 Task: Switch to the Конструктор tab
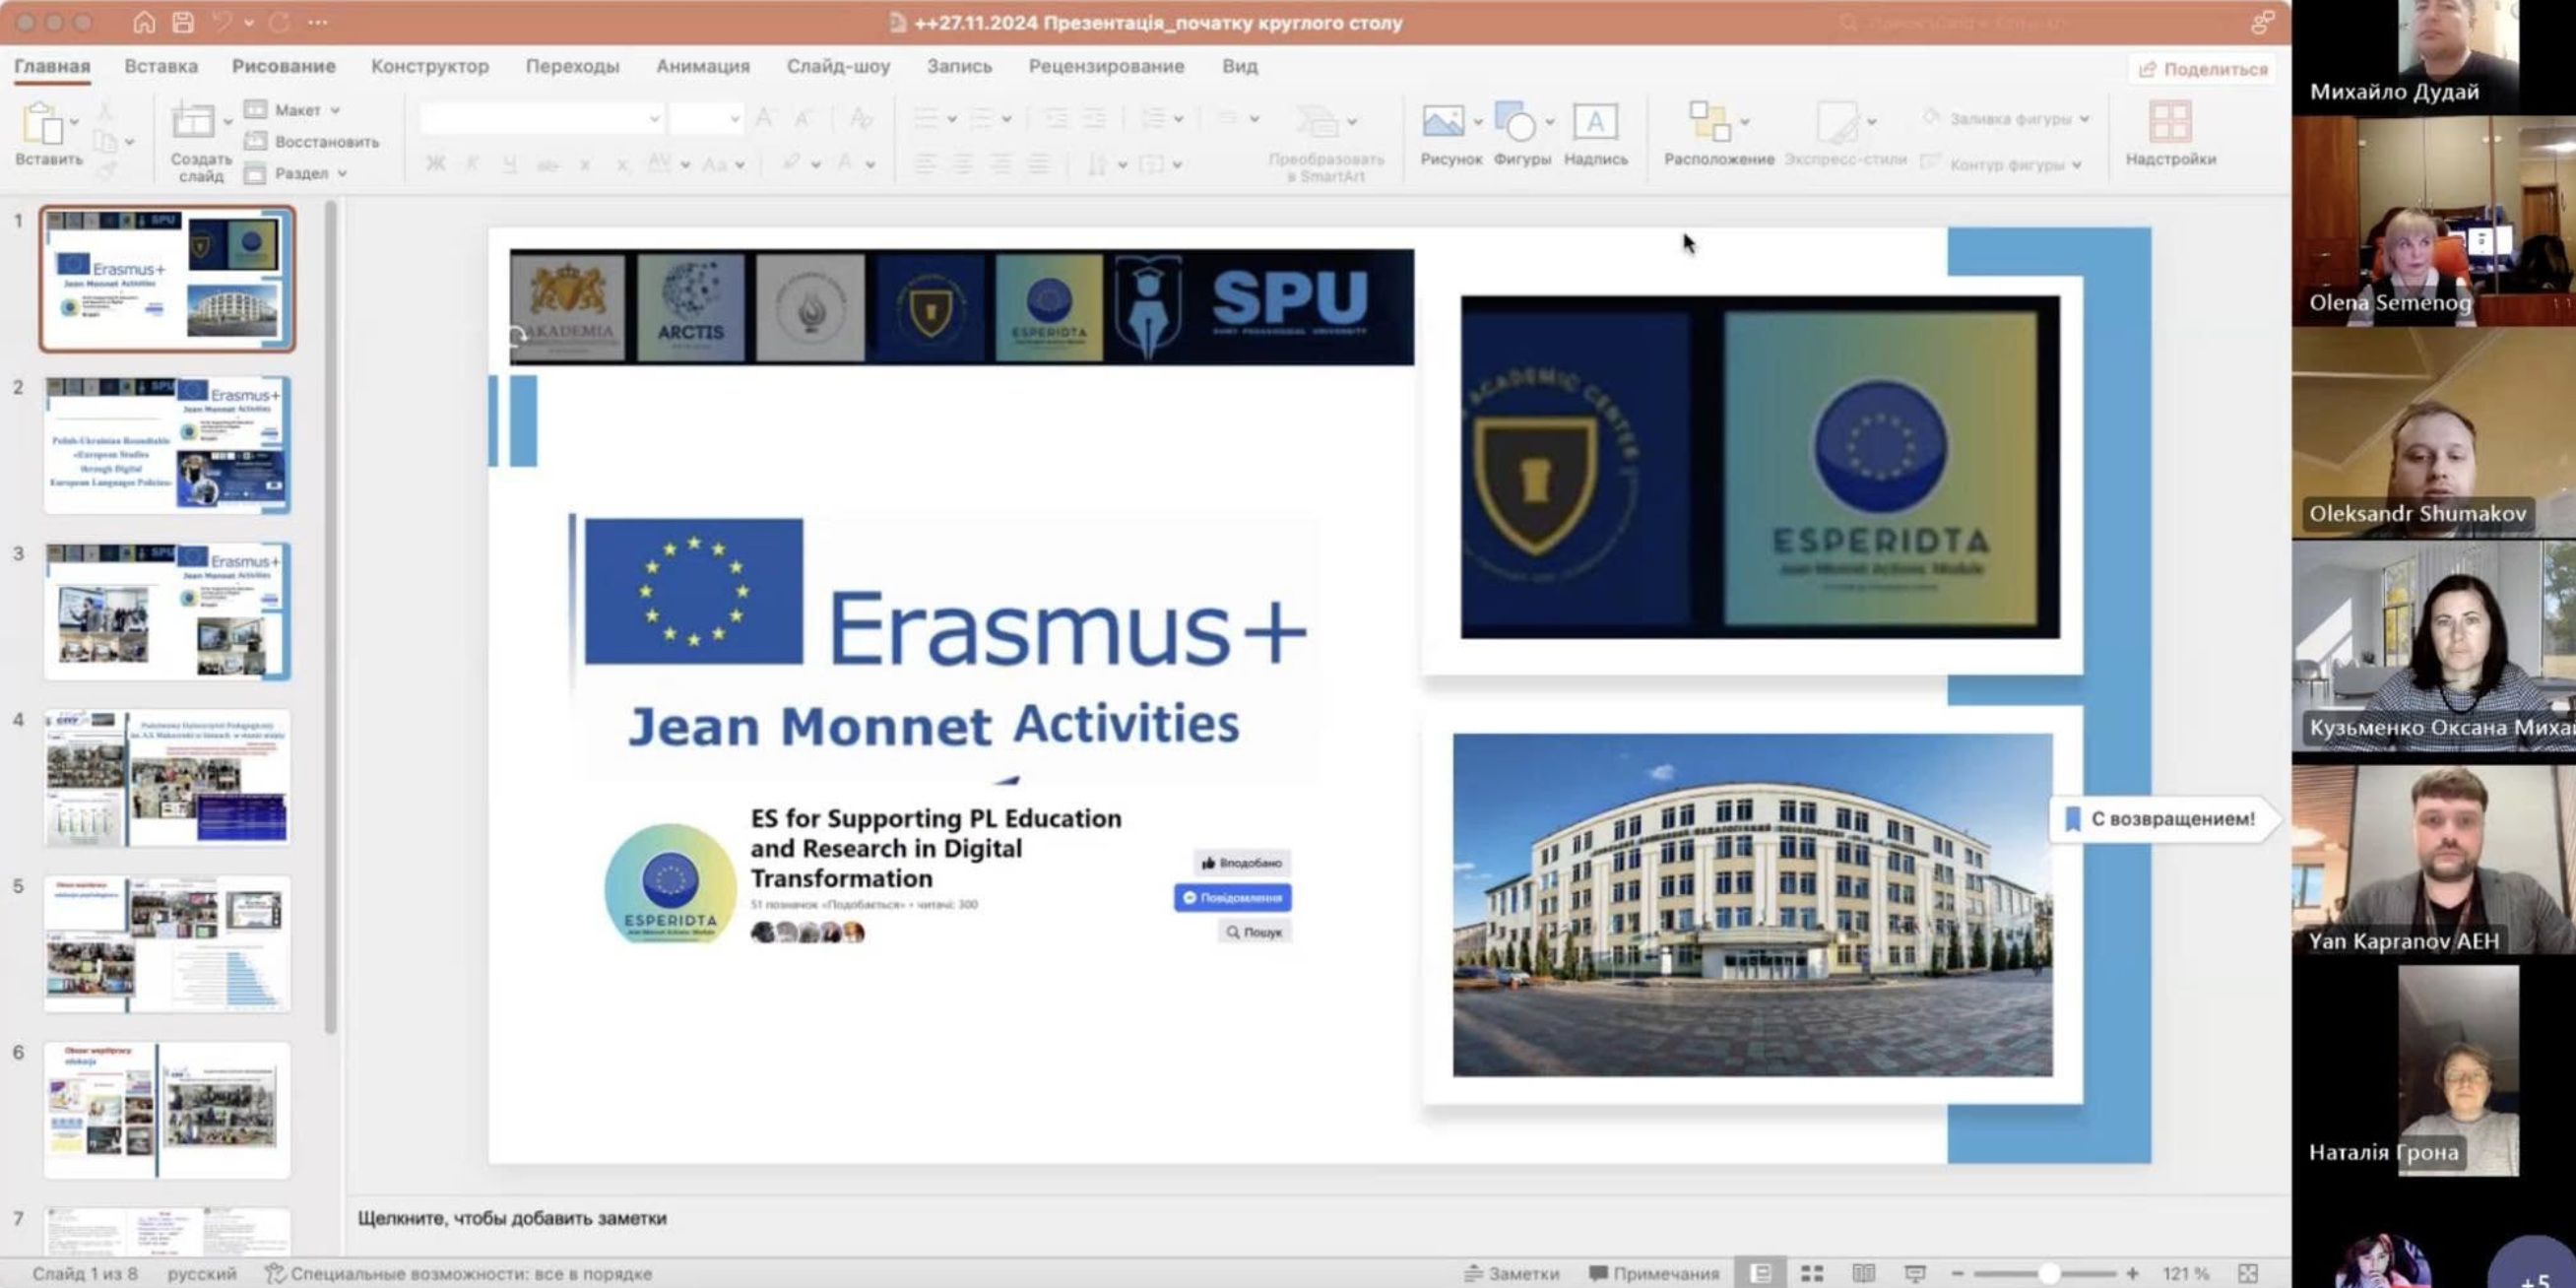click(x=430, y=66)
